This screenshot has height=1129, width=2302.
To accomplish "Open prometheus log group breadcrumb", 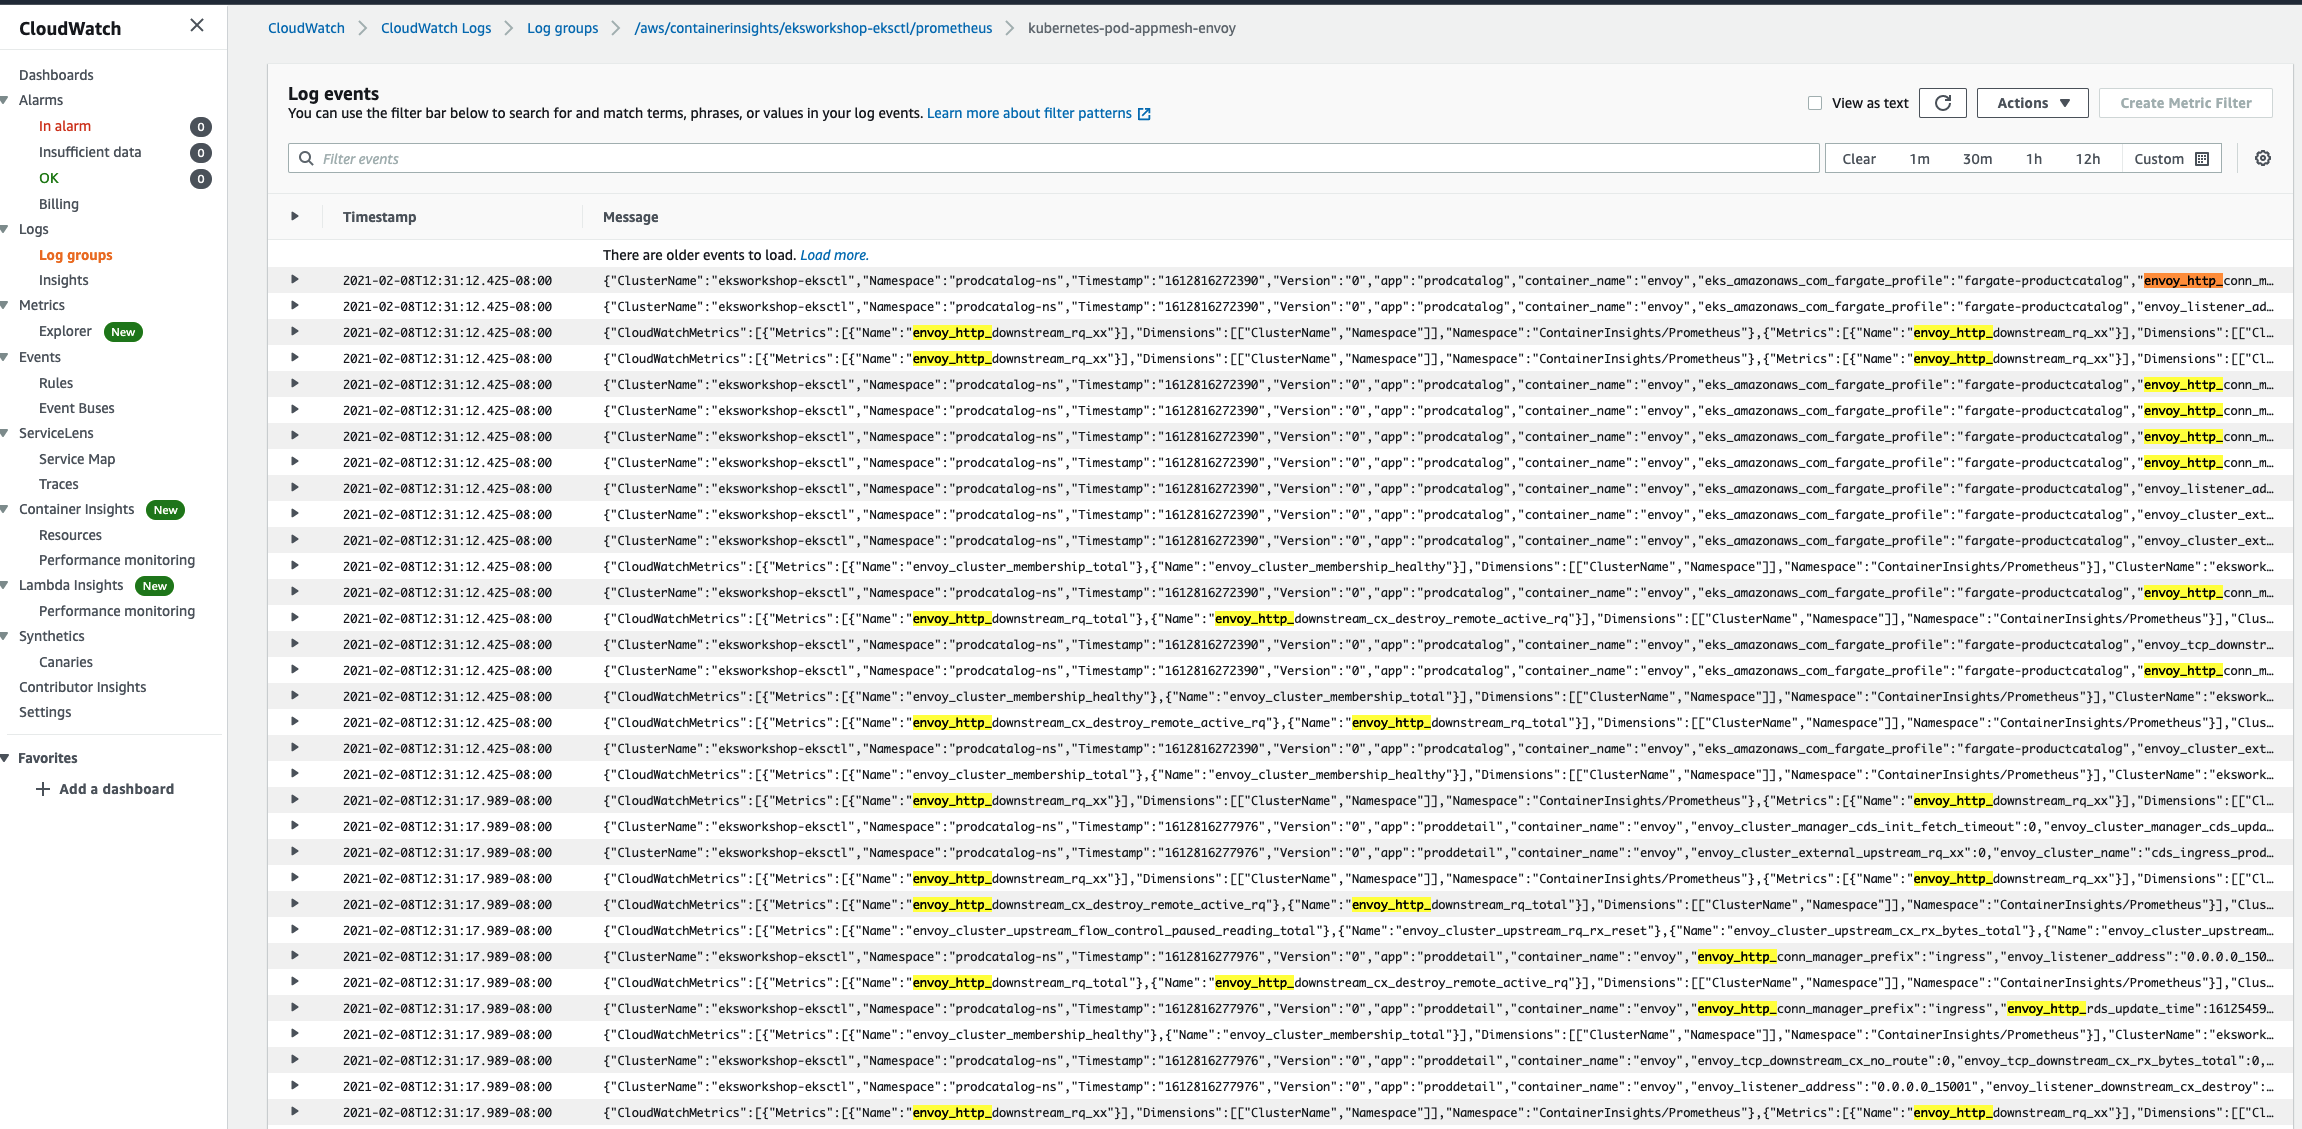I will pos(813,28).
